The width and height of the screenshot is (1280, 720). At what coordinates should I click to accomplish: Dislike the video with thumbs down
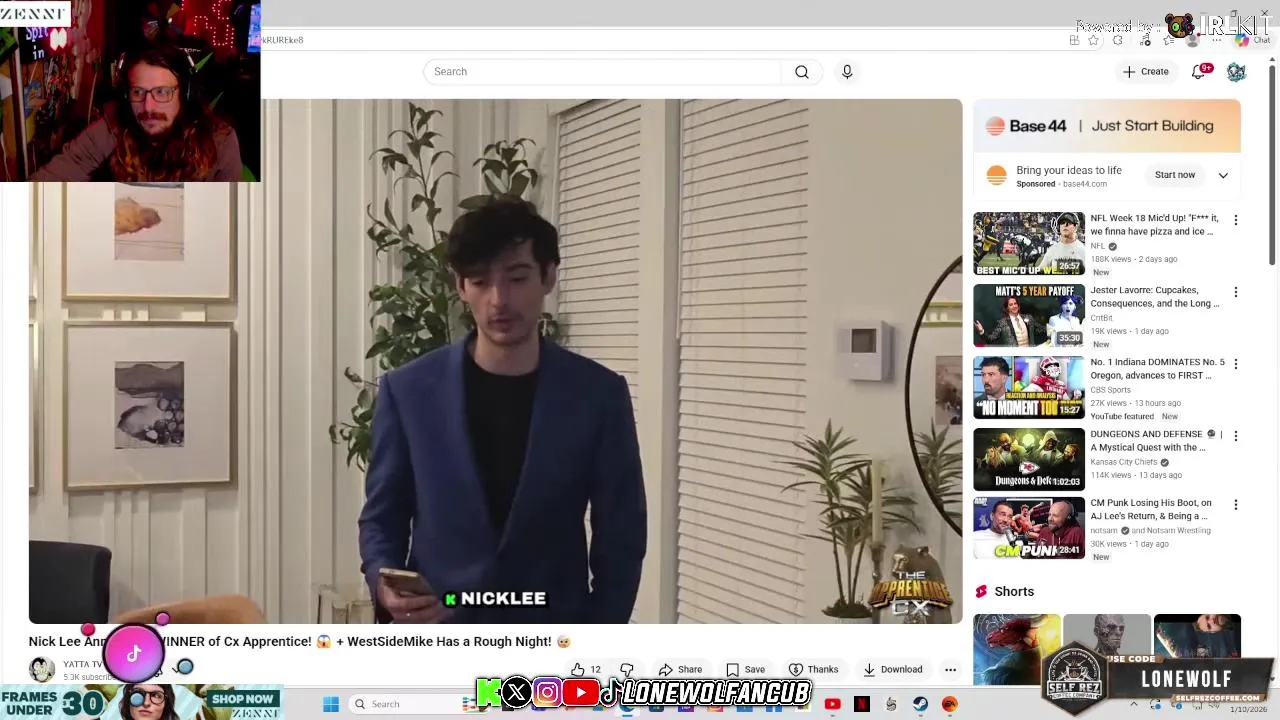[x=627, y=670]
